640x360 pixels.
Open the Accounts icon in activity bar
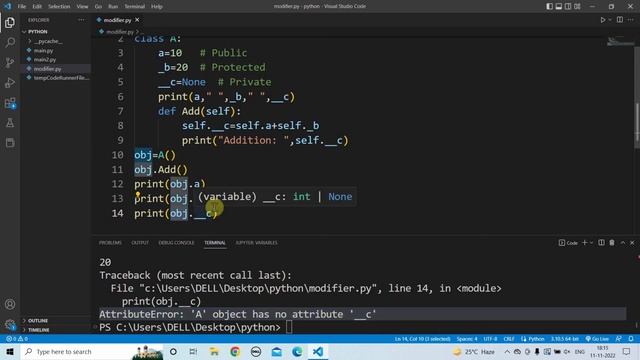pyautogui.click(x=10, y=304)
